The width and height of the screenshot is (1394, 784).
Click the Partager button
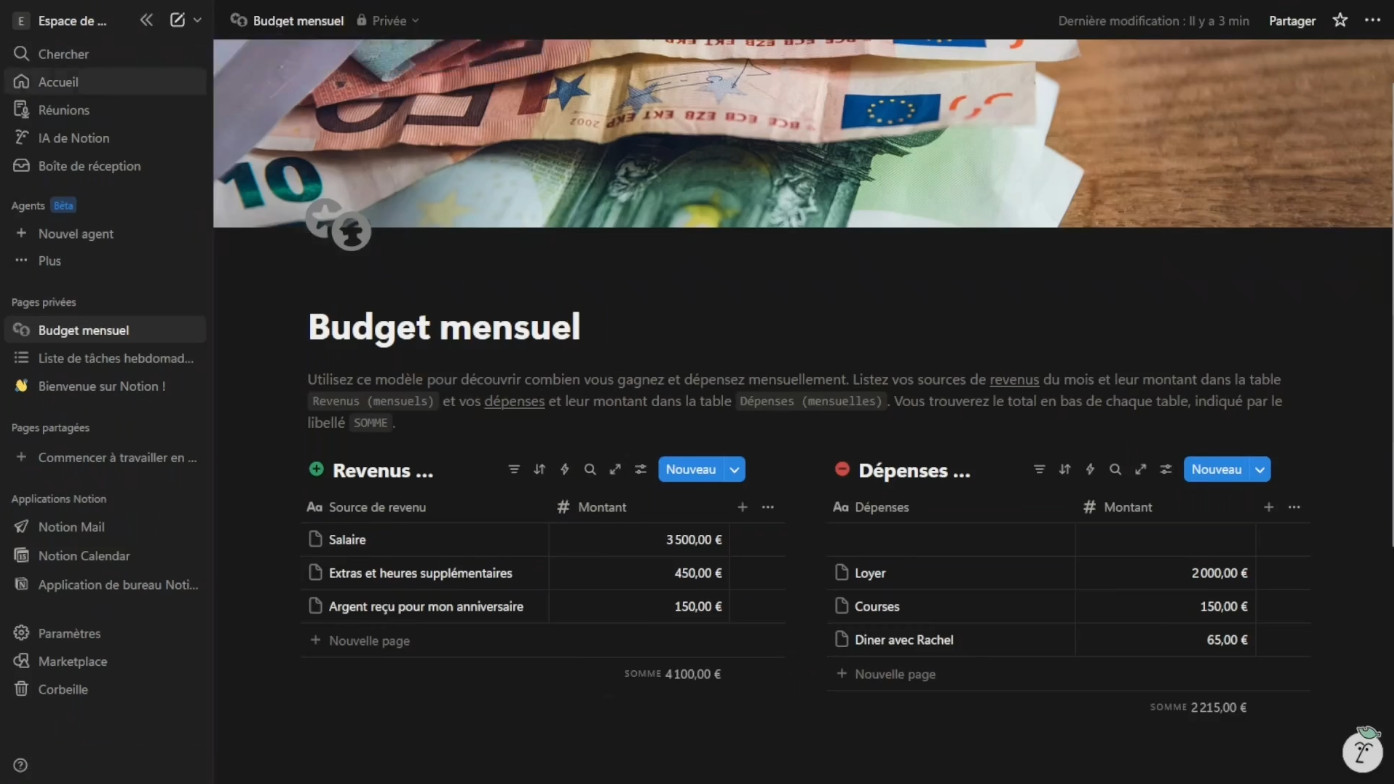1292,20
